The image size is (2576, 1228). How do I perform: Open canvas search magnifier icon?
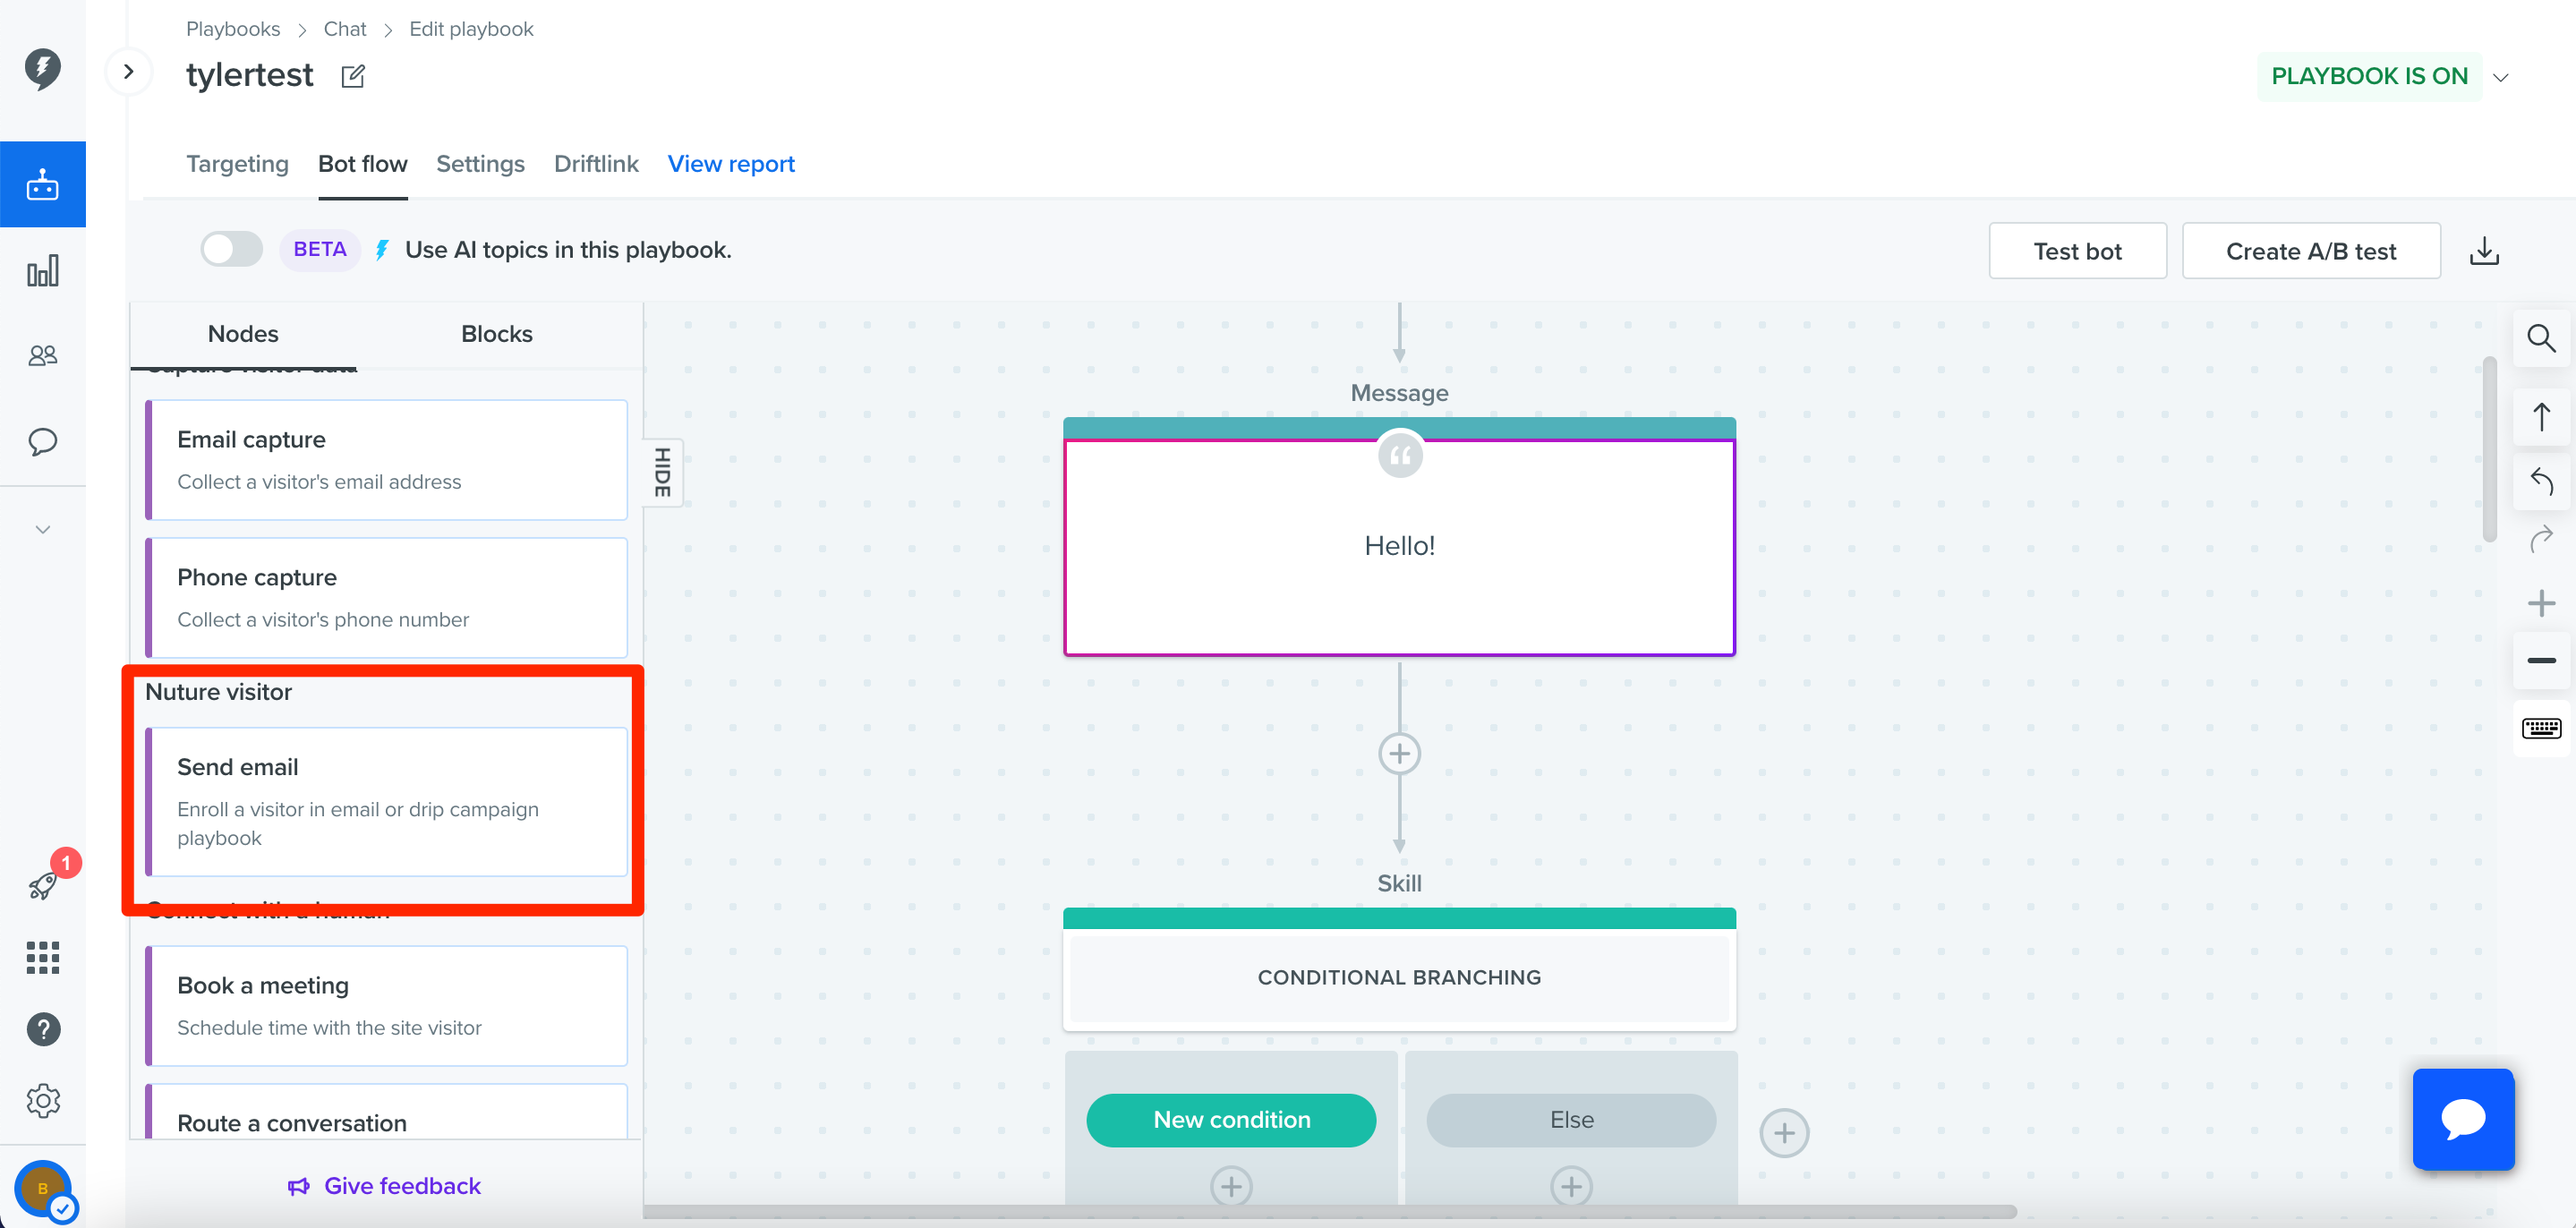(2541, 339)
